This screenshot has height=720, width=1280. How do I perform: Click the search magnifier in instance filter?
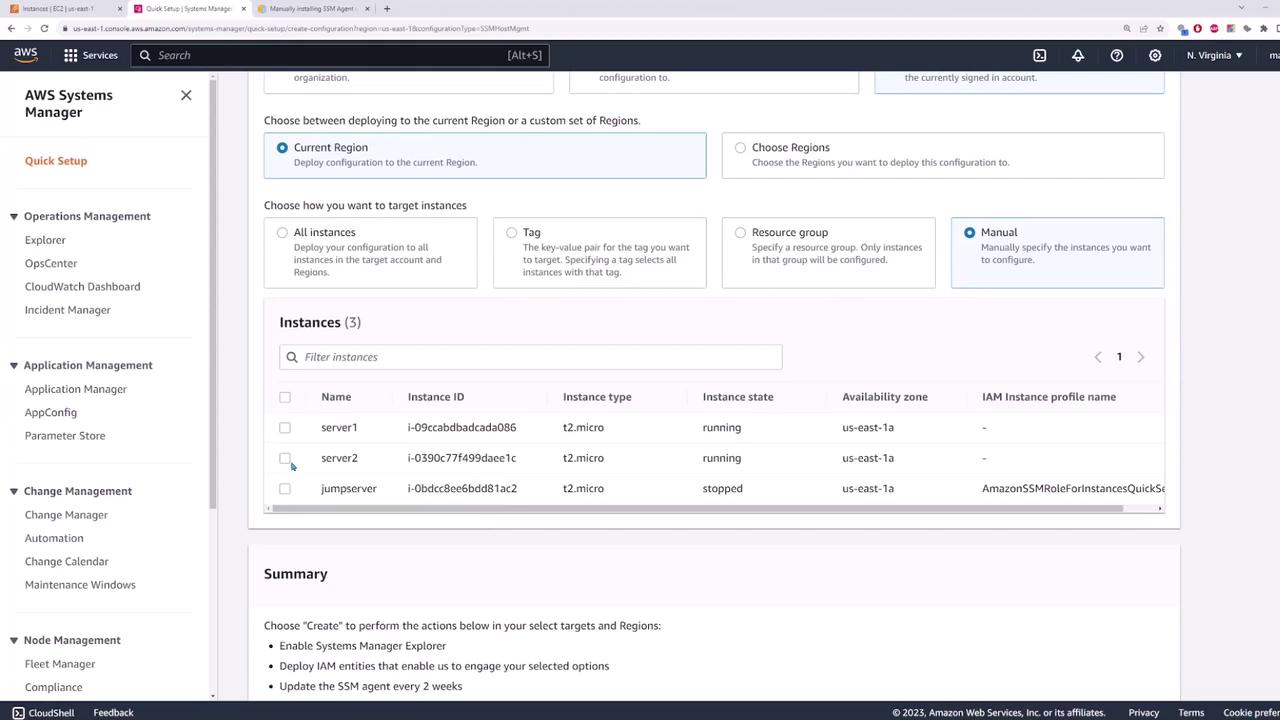292,357
